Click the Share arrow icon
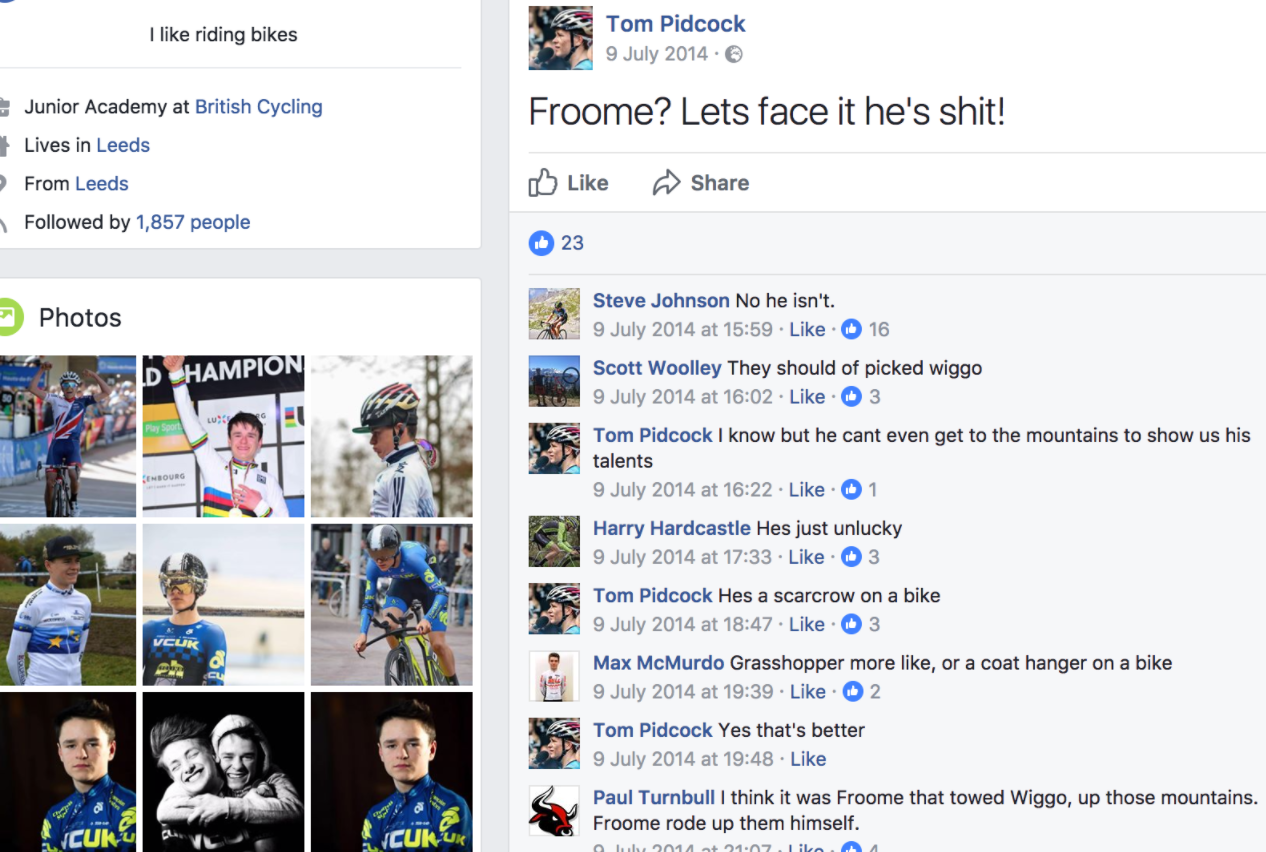This screenshot has width=1266, height=852. (666, 183)
